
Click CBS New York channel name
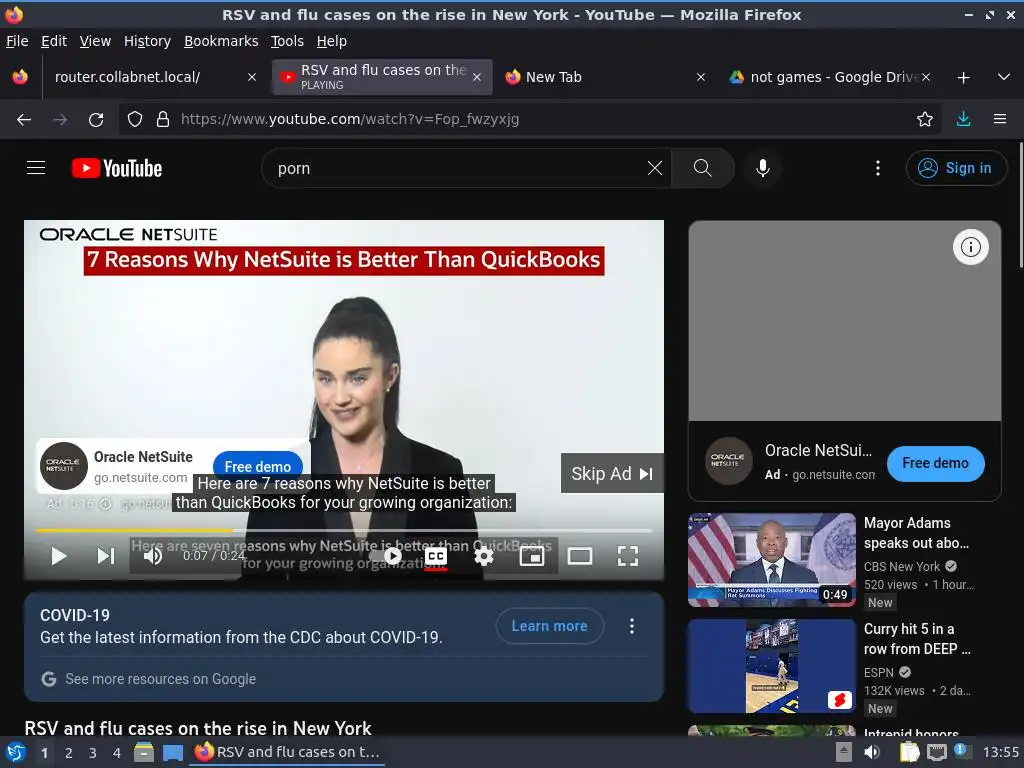[x=902, y=566]
